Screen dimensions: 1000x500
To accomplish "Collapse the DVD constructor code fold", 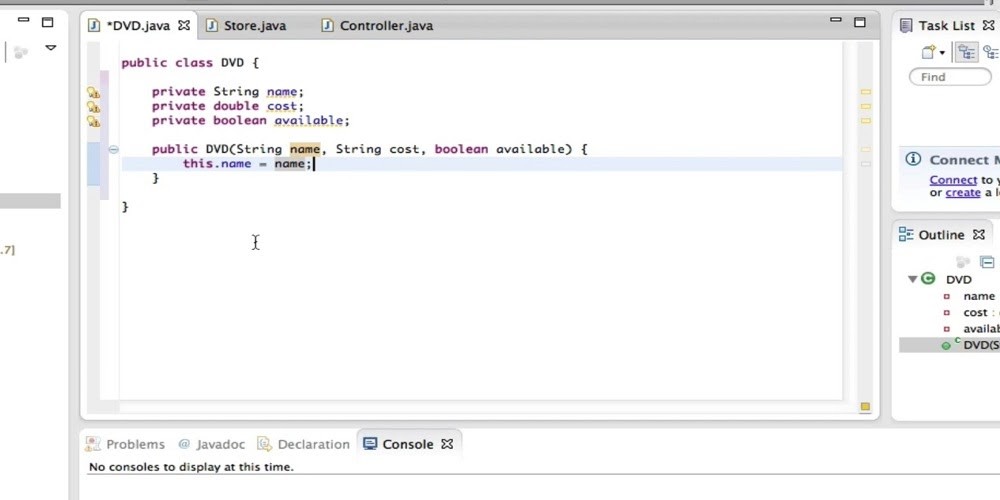I will [x=113, y=149].
